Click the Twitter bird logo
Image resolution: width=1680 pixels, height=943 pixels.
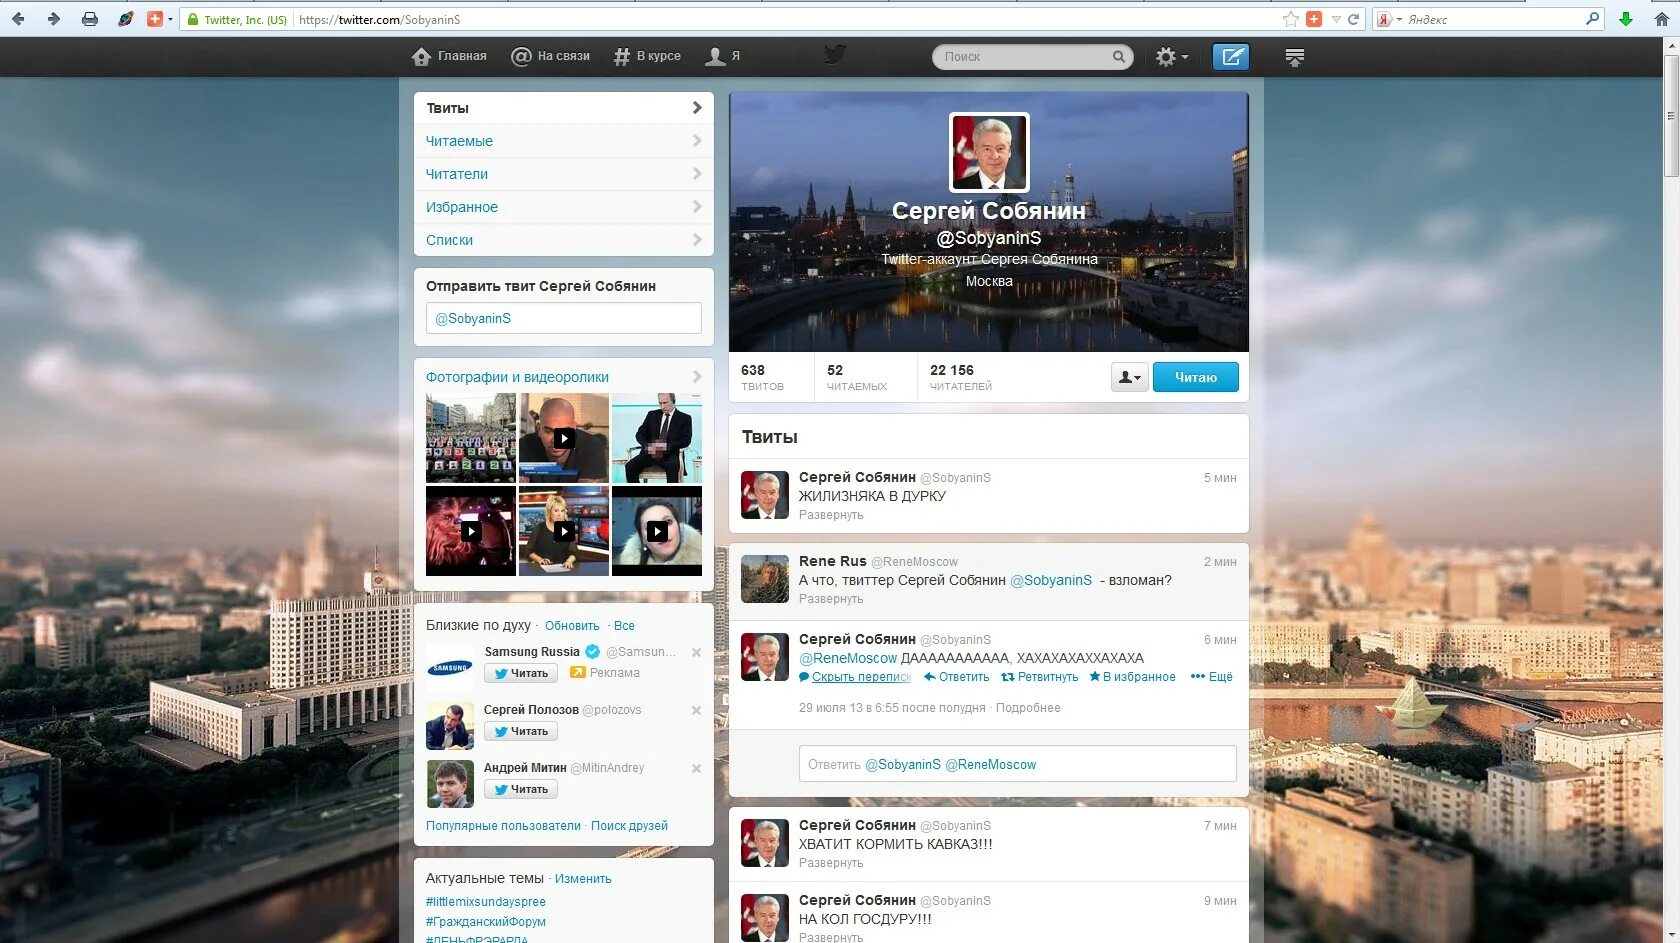[x=835, y=55]
